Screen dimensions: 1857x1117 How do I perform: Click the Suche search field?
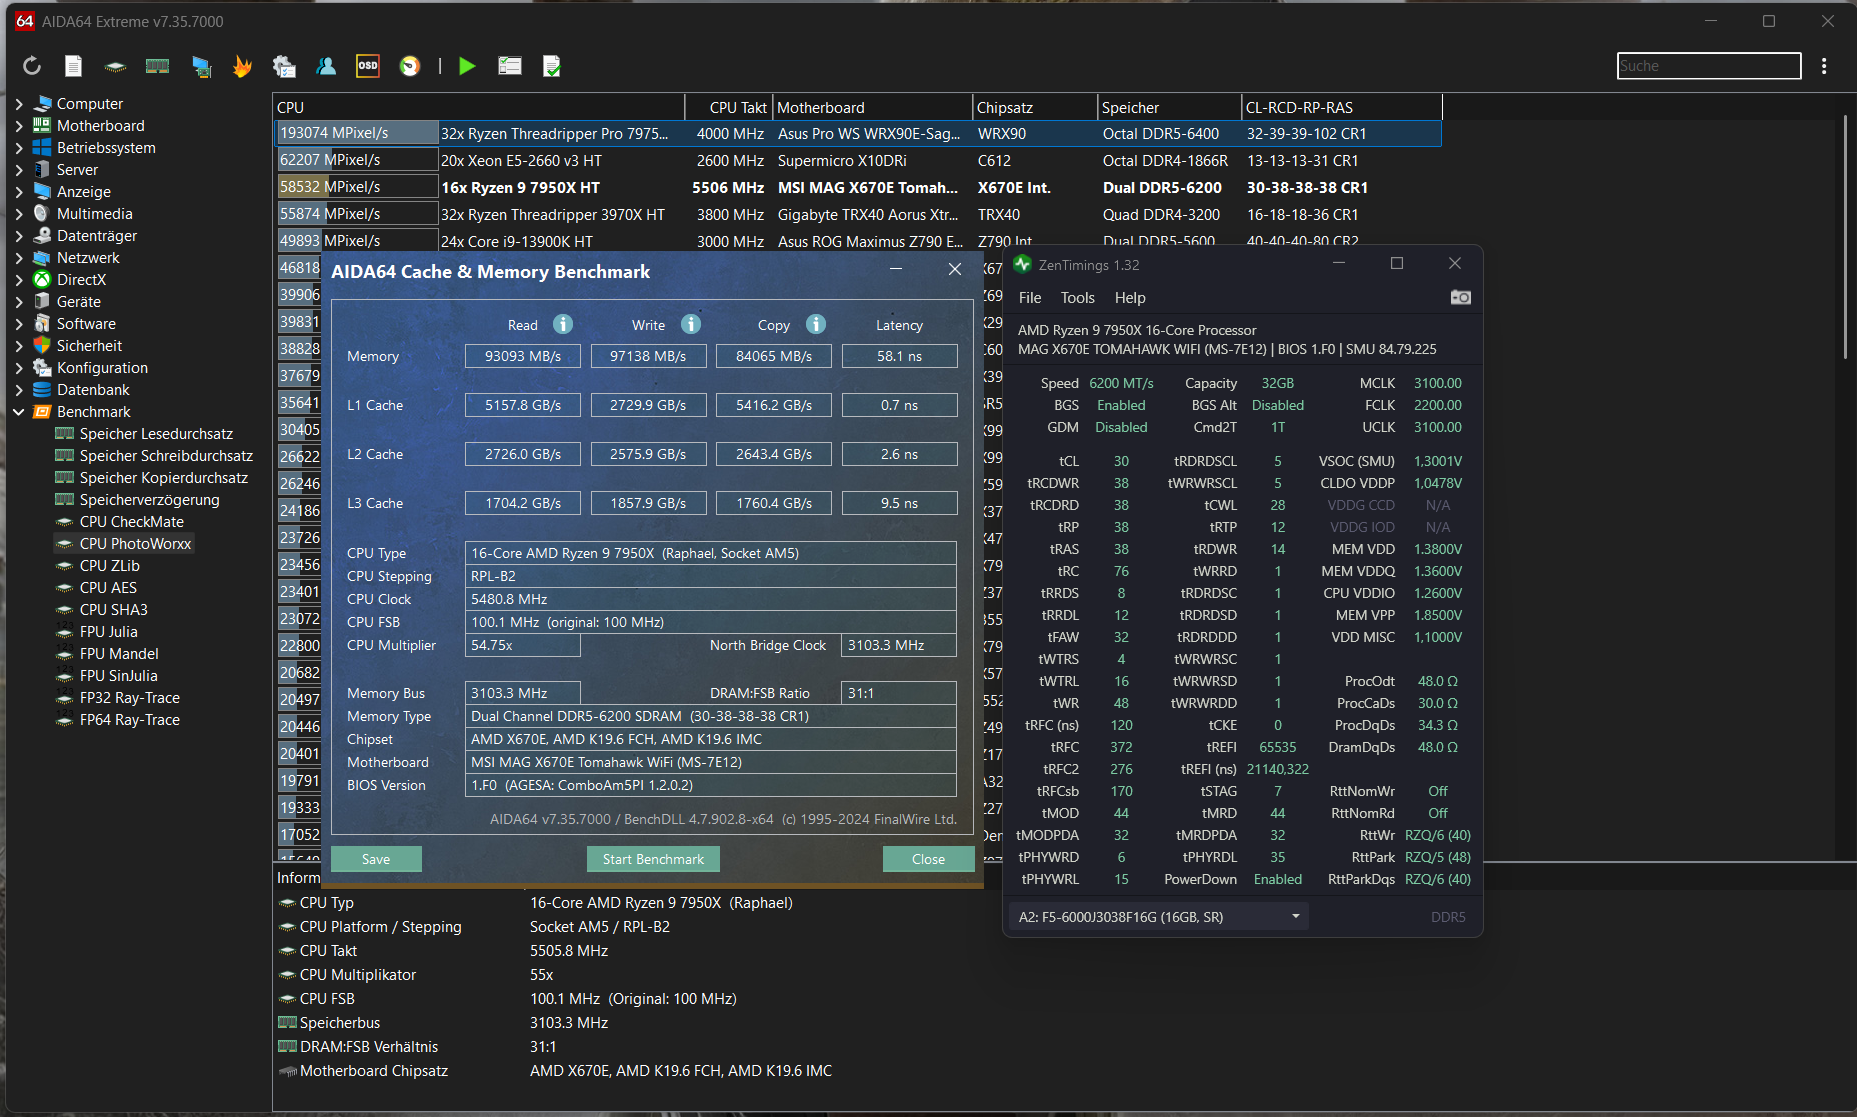(1709, 66)
